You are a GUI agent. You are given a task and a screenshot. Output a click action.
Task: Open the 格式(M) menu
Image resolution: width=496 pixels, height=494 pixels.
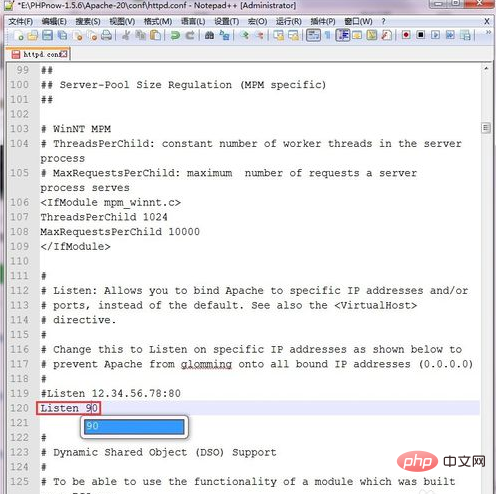pyautogui.click(x=158, y=22)
